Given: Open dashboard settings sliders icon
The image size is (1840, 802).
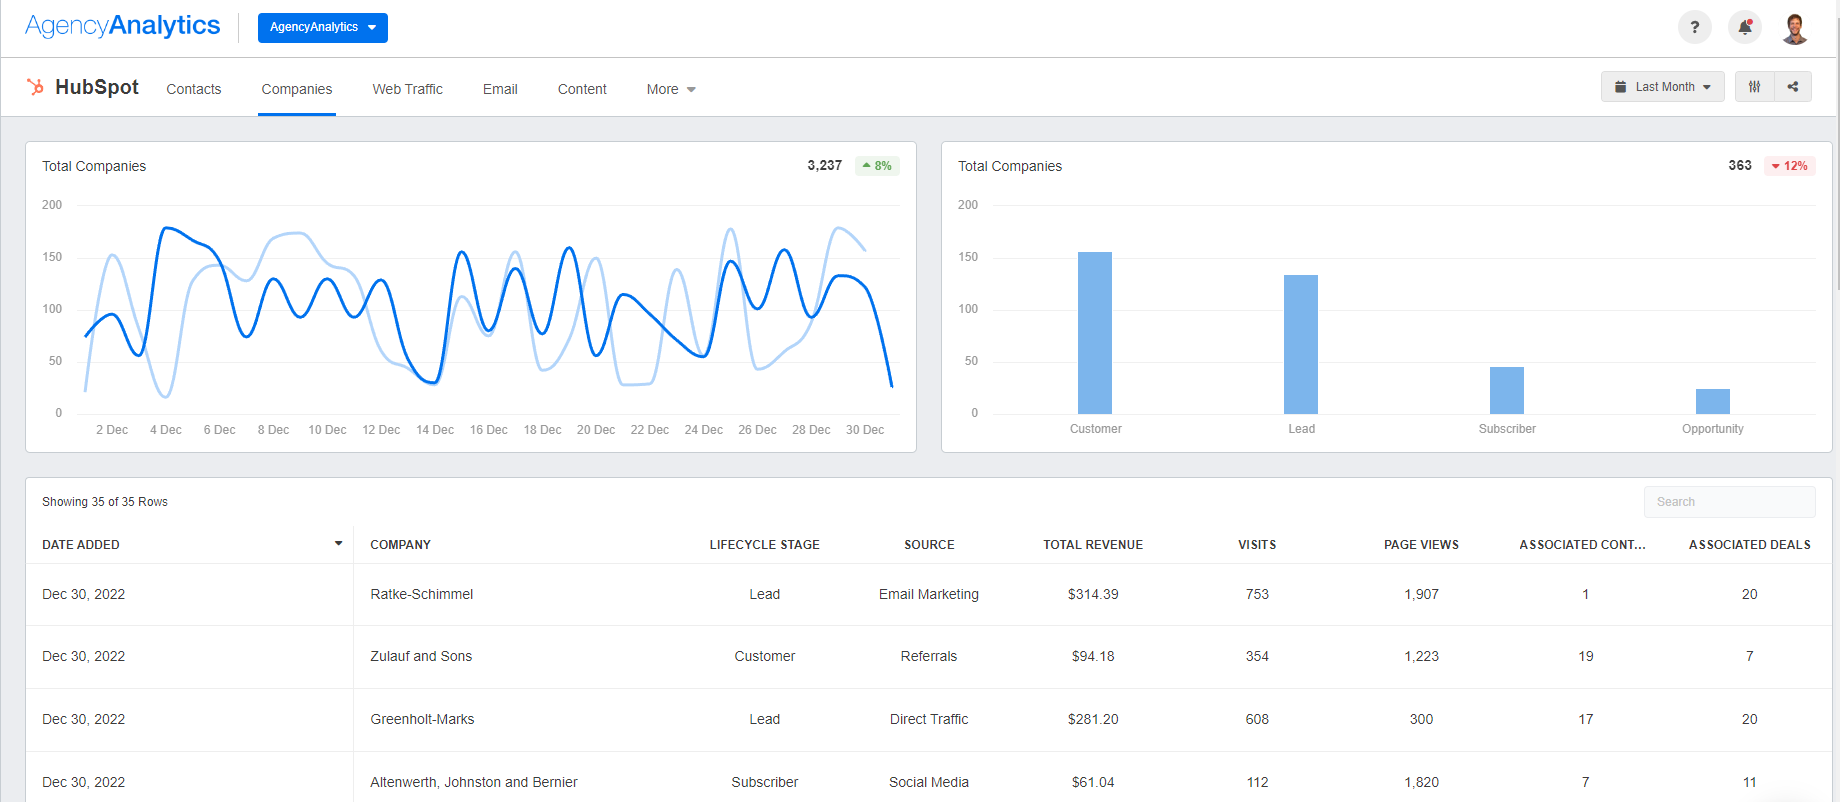Looking at the screenshot, I should [x=1754, y=87].
